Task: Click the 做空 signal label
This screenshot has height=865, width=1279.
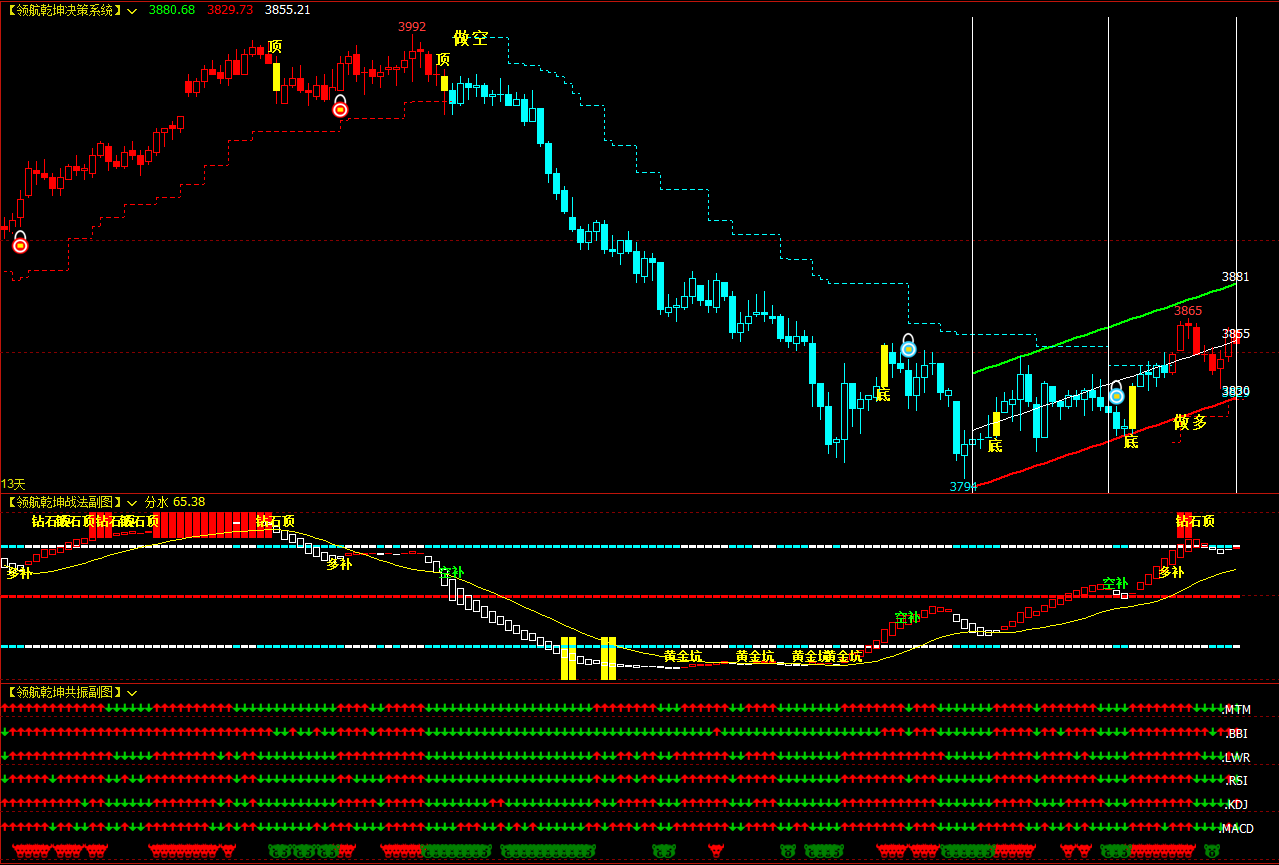Action: (471, 38)
